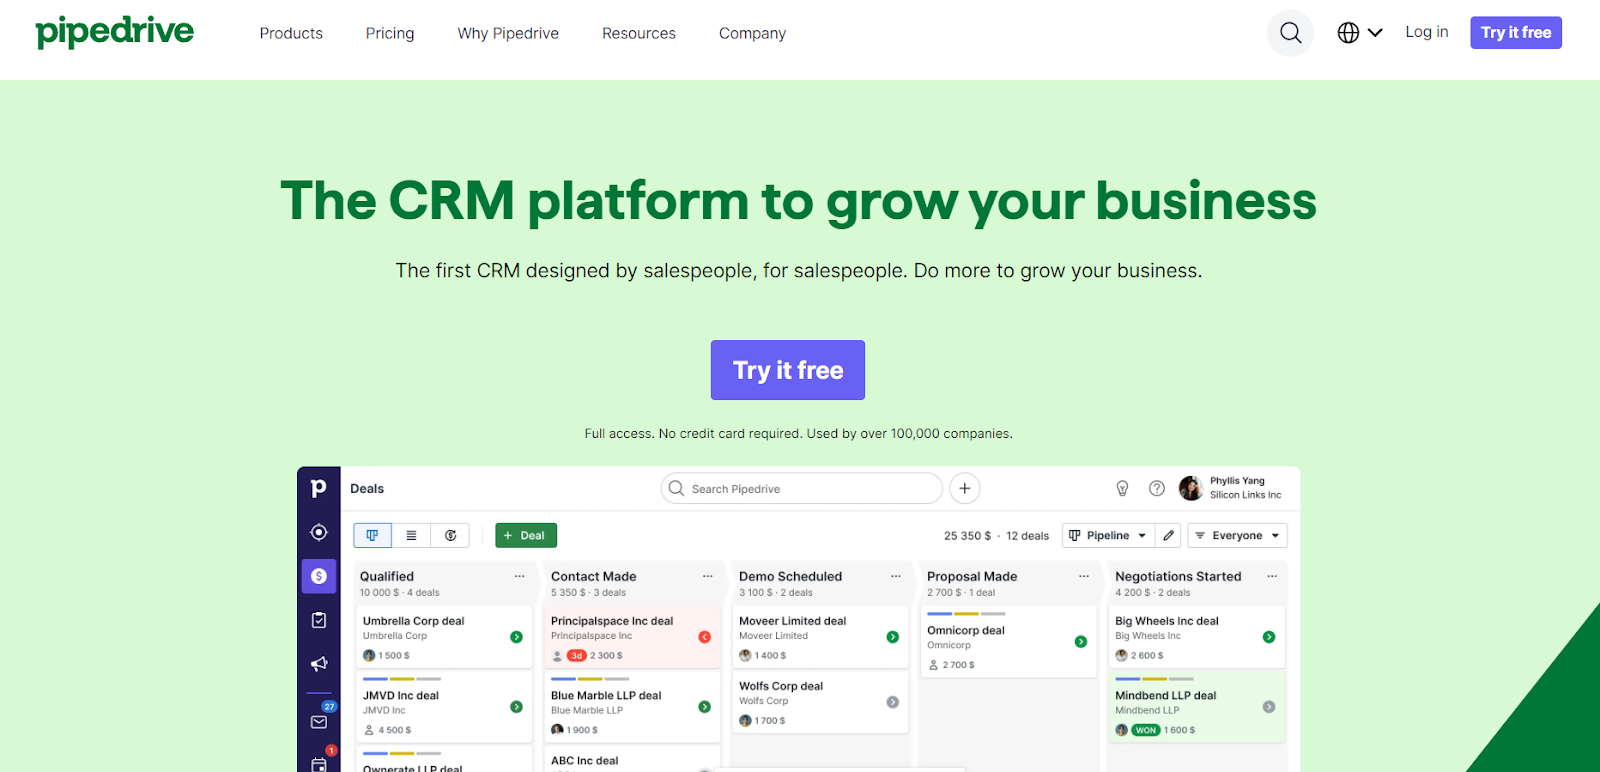Open the Products menu
1600x772 pixels.
point(291,33)
